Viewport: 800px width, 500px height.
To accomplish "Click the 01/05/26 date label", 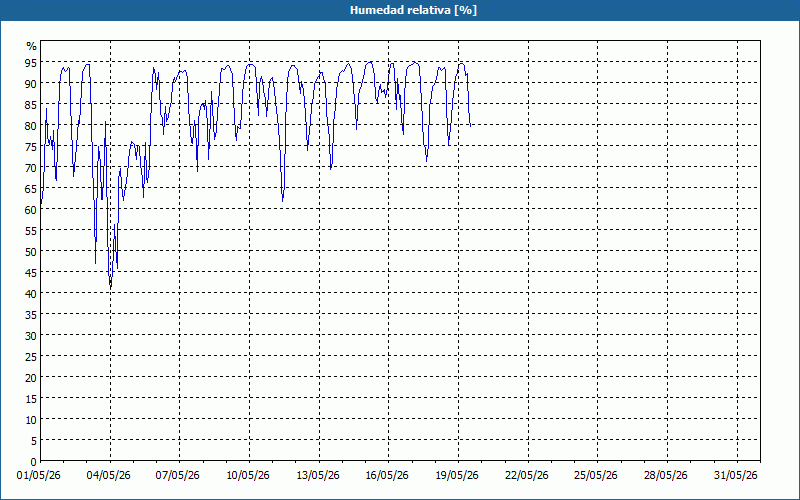I will pos(39,476).
